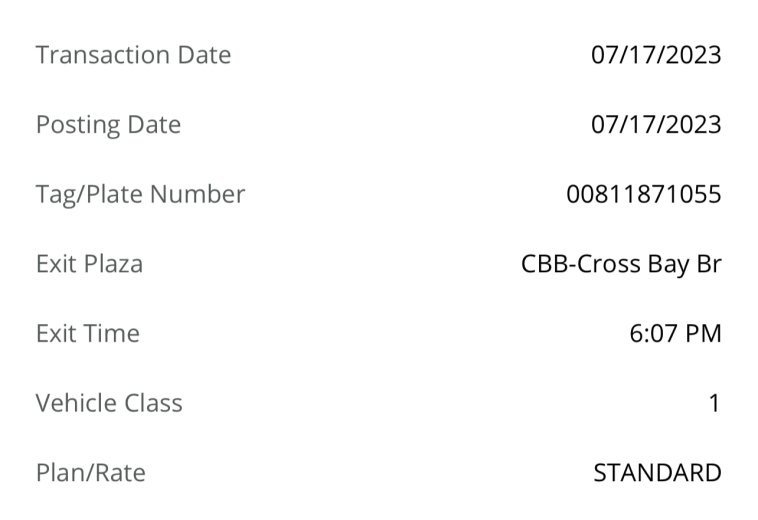Image resolution: width=758 pixels, height=520 pixels.
Task: Select vehicle class value 1
Action: [714, 403]
